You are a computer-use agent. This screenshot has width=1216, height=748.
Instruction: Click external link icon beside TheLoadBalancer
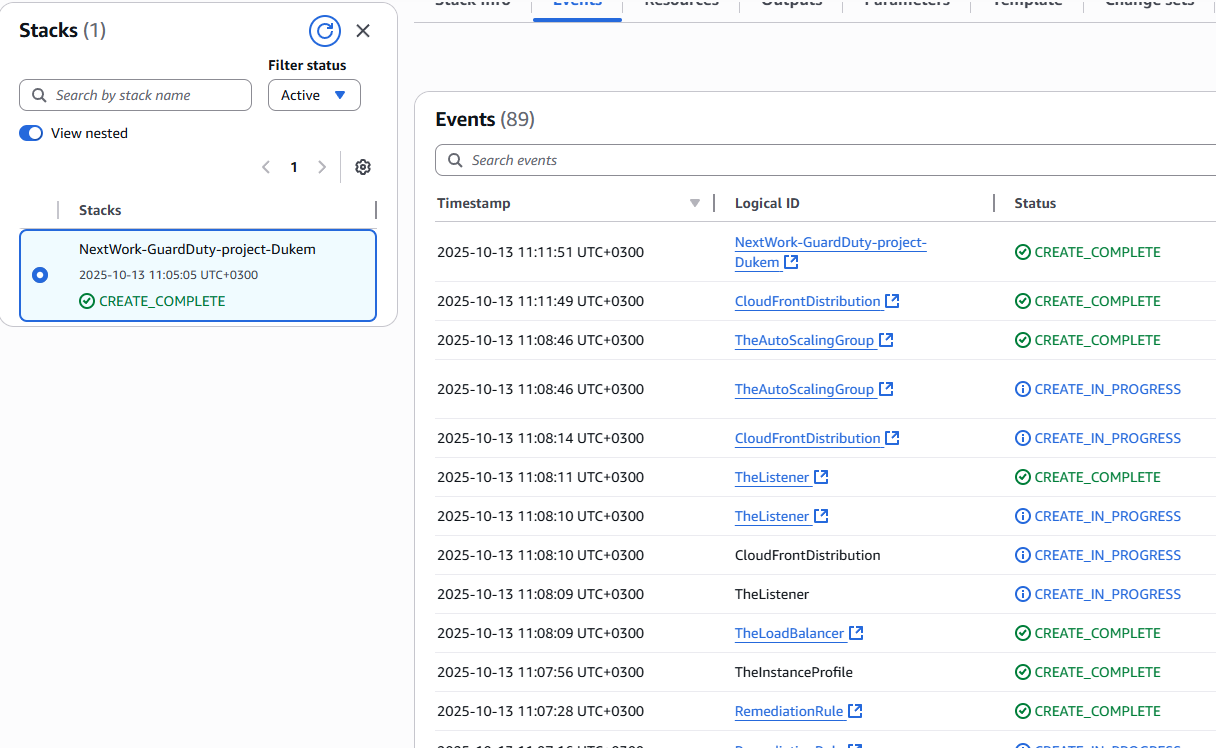(x=856, y=633)
